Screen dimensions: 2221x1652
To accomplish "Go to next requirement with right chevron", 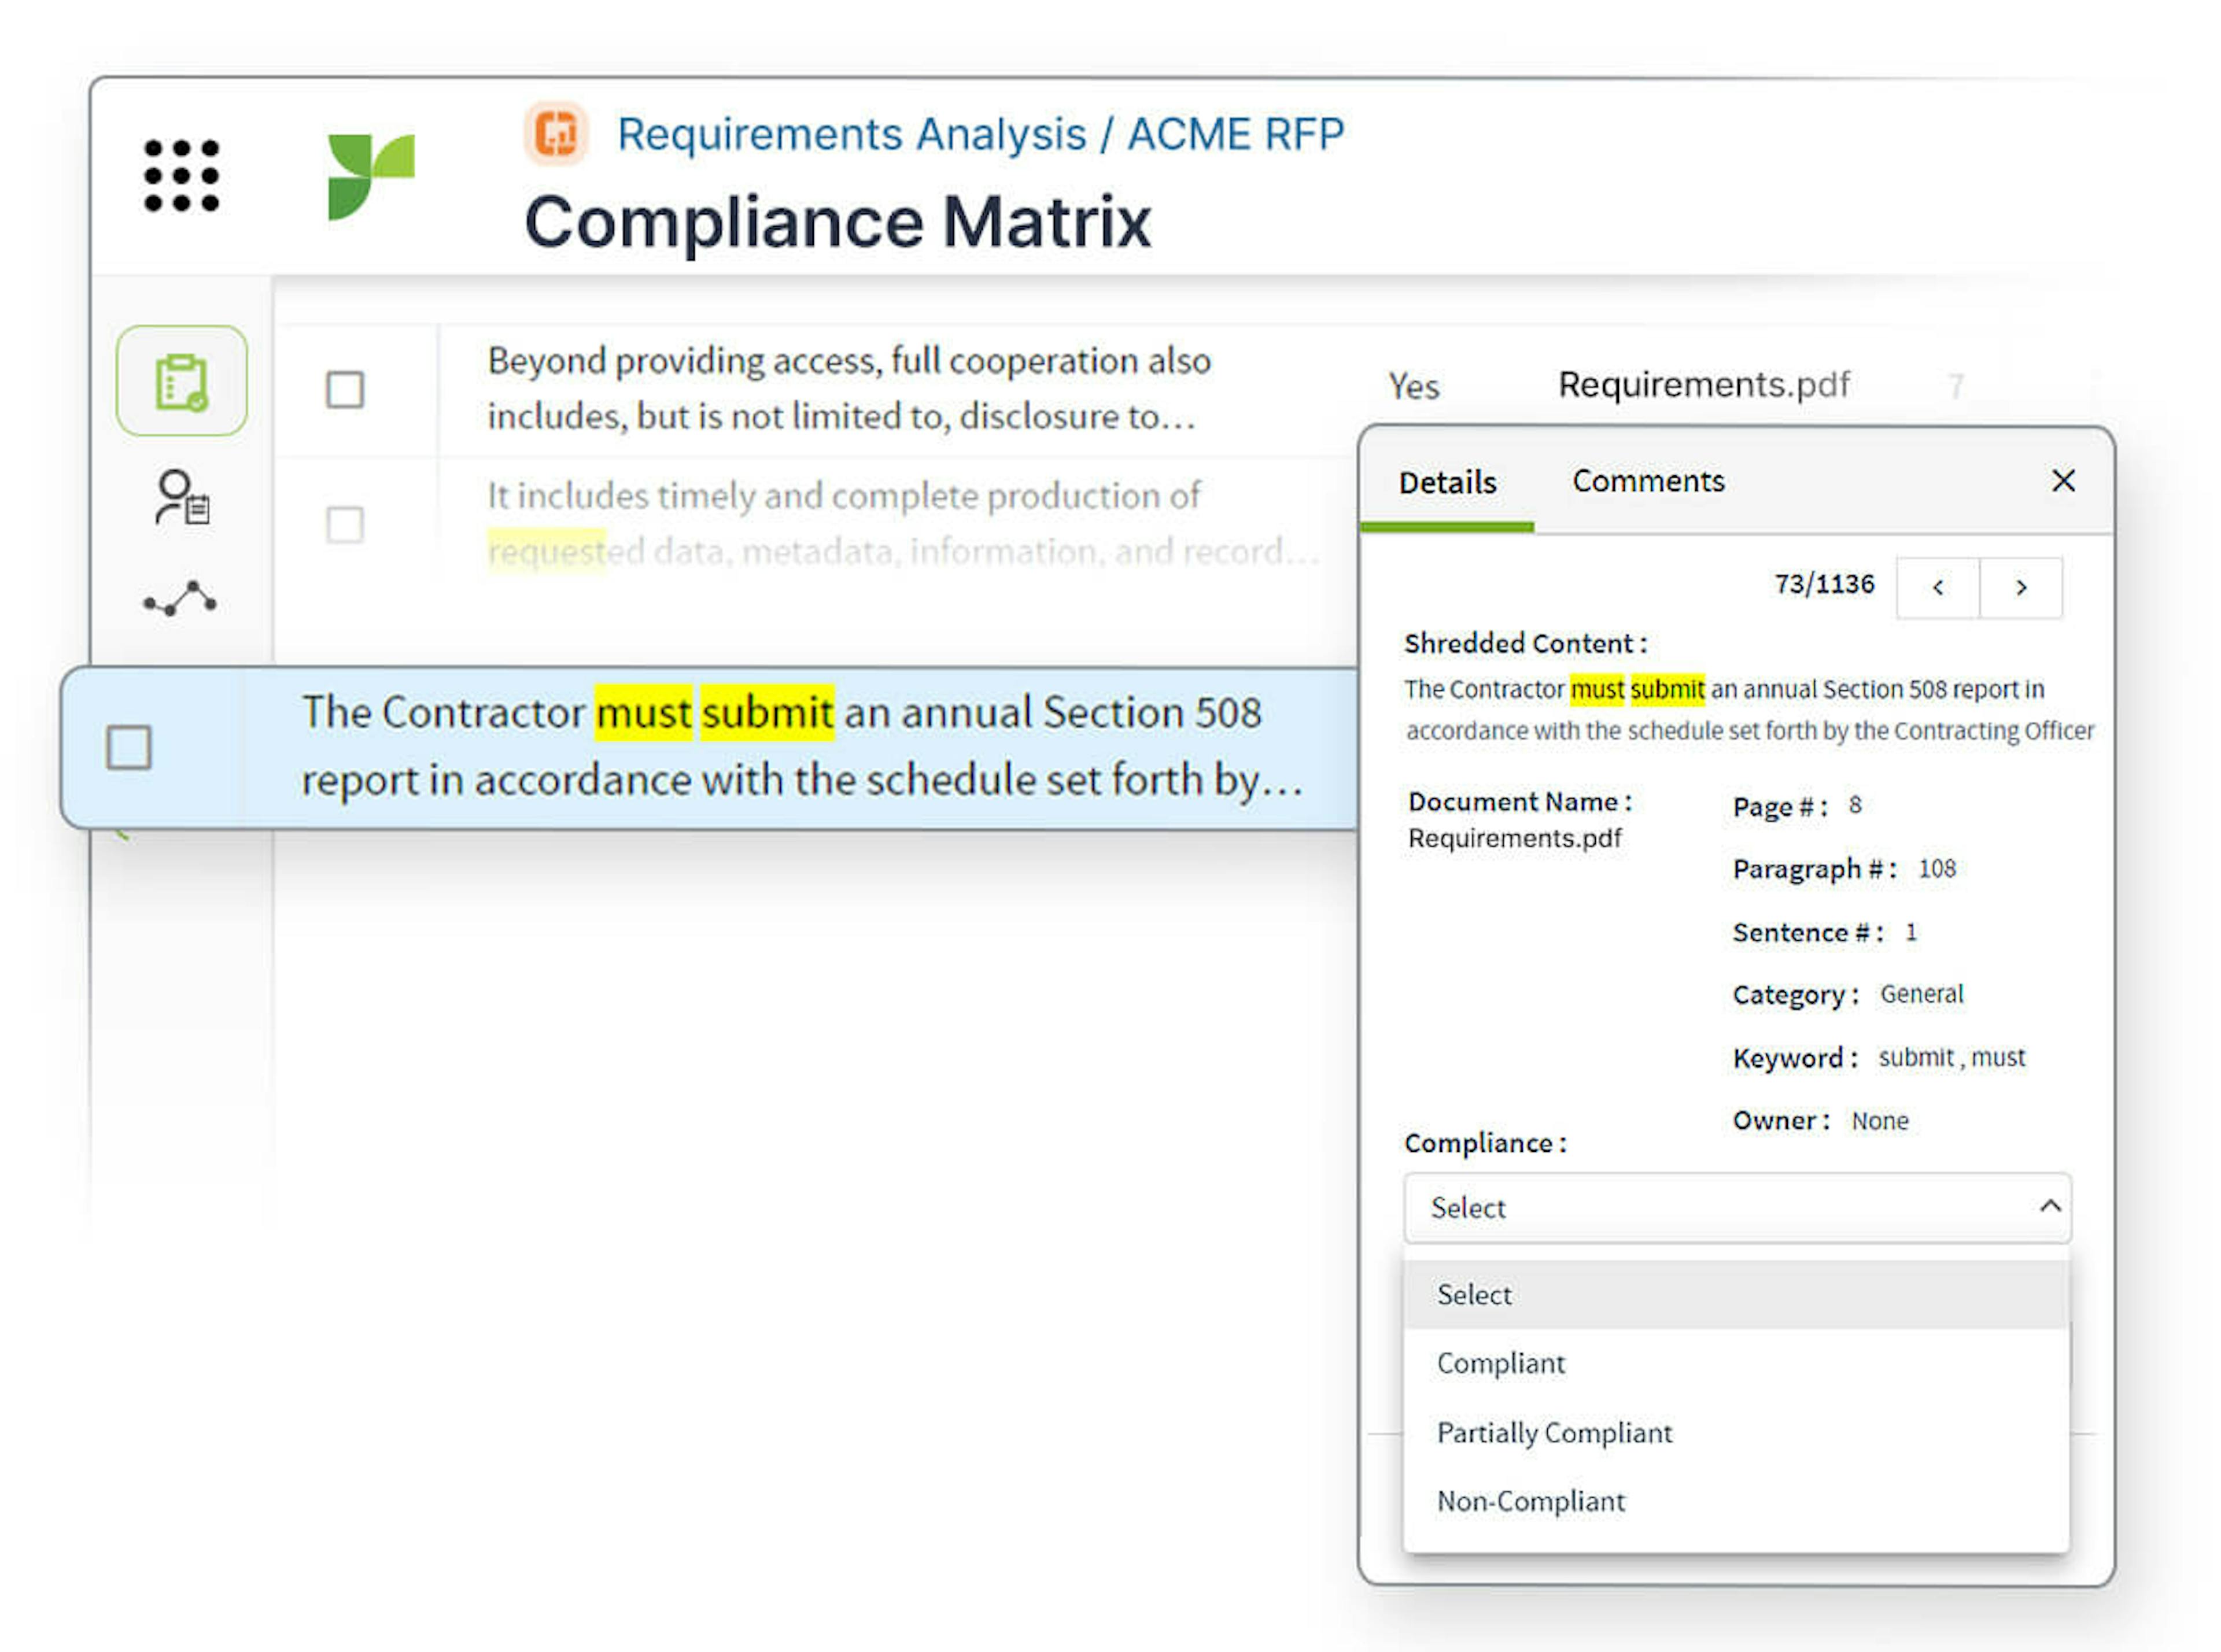I will (x=2021, y=588).
